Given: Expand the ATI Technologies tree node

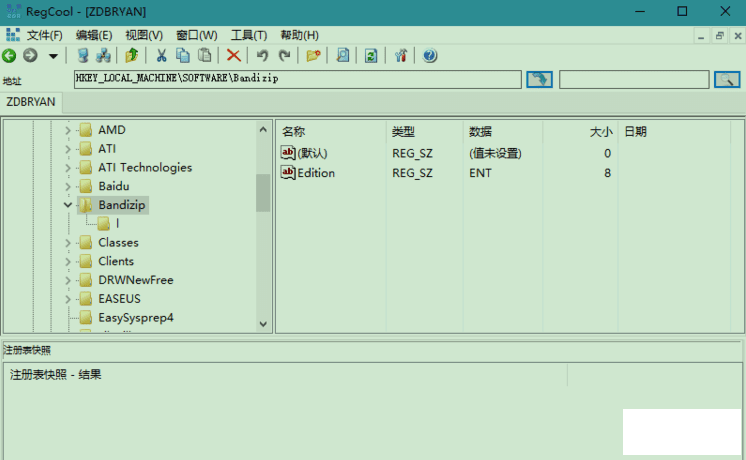Looking at the screenshot, I should click(x=68, y=167).
